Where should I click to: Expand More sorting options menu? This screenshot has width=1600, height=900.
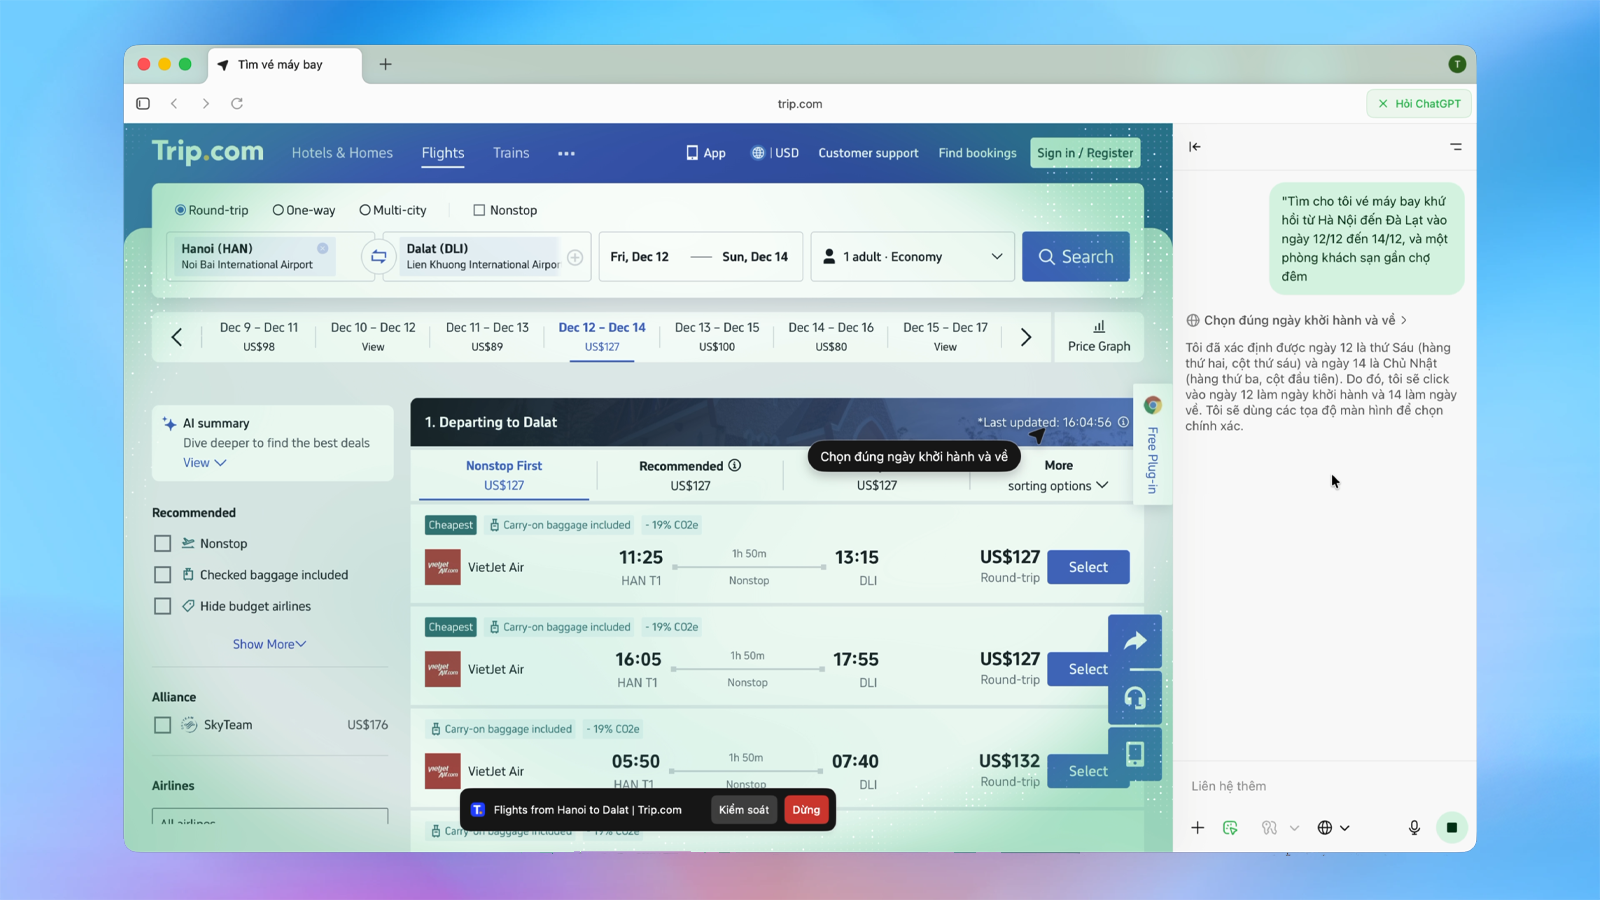coord(1058,476)
